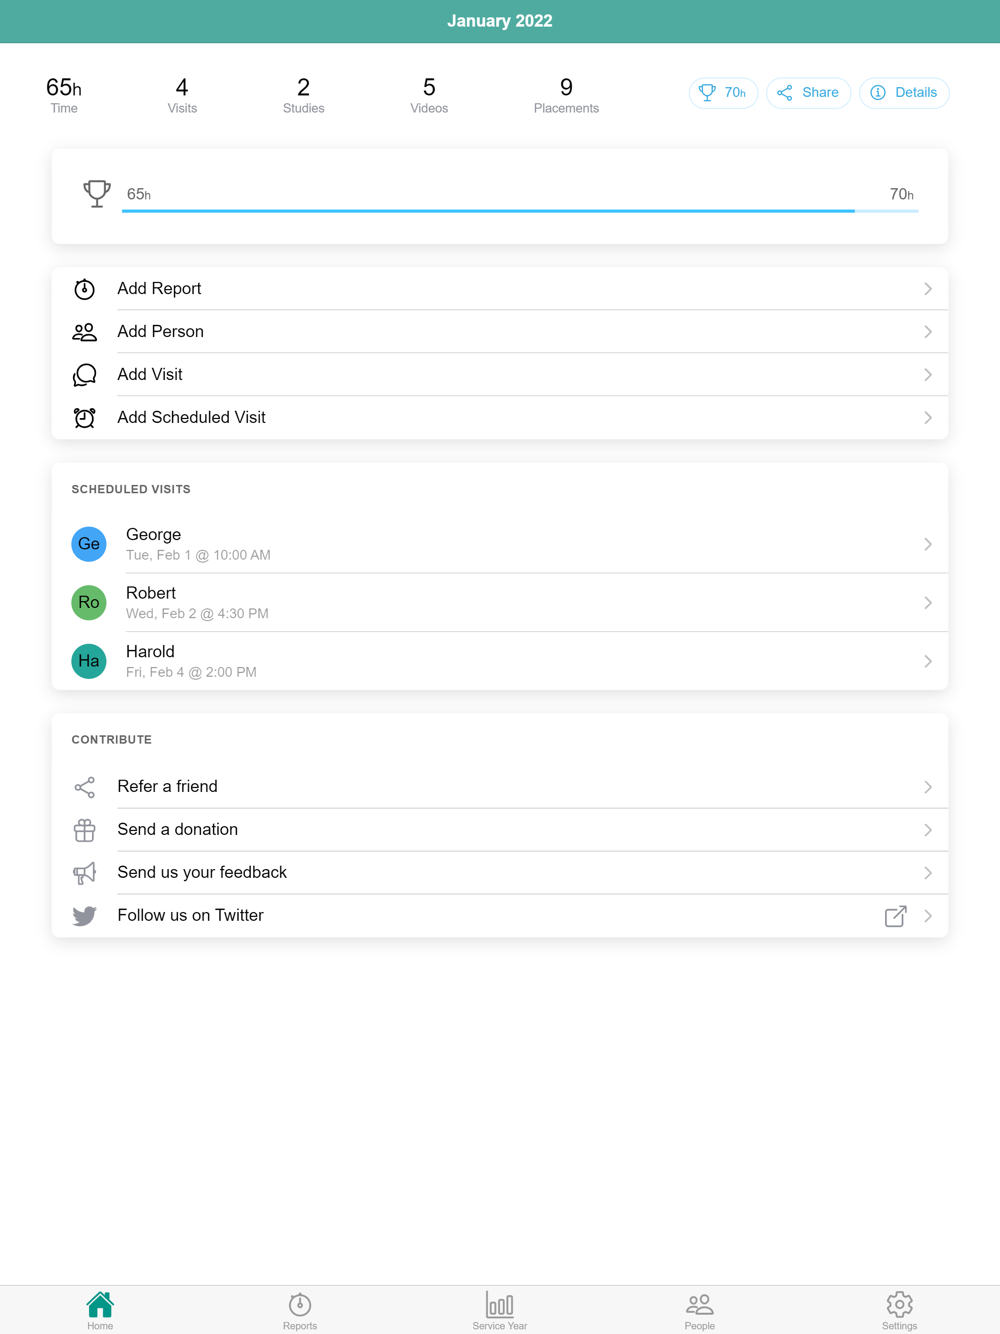Click the megaphone feedback icon
Screen dimensions: 1000x1334
(x=85, y=873)
